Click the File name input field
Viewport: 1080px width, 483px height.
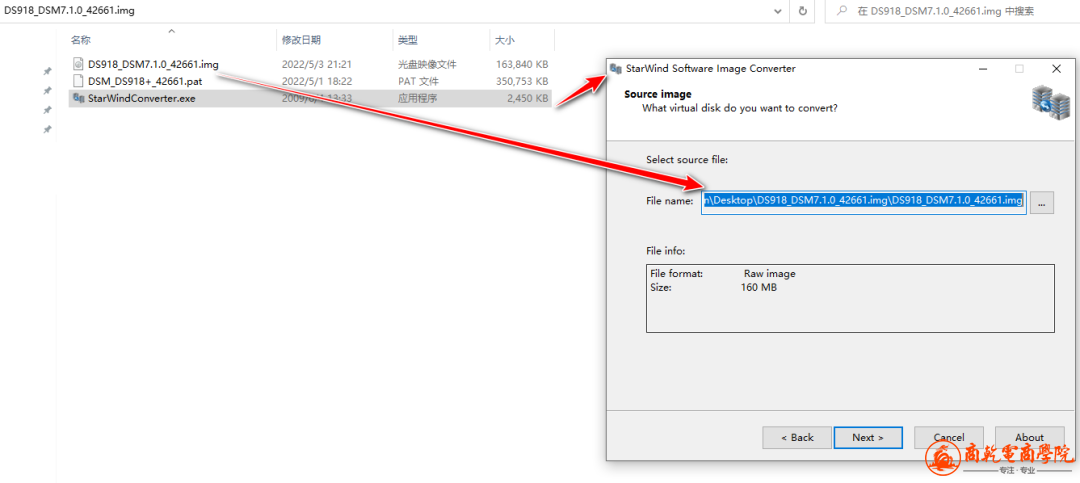click(864, 201)
